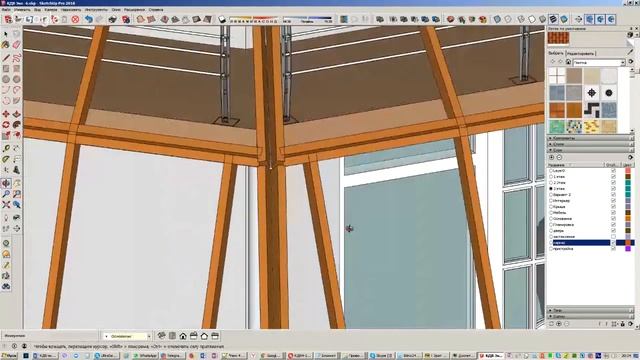The height and width of the screenshot is (360, 640).
Task: Click the Print icon in top toolbar
Action: pyautogui.click(x=112, y=19)
